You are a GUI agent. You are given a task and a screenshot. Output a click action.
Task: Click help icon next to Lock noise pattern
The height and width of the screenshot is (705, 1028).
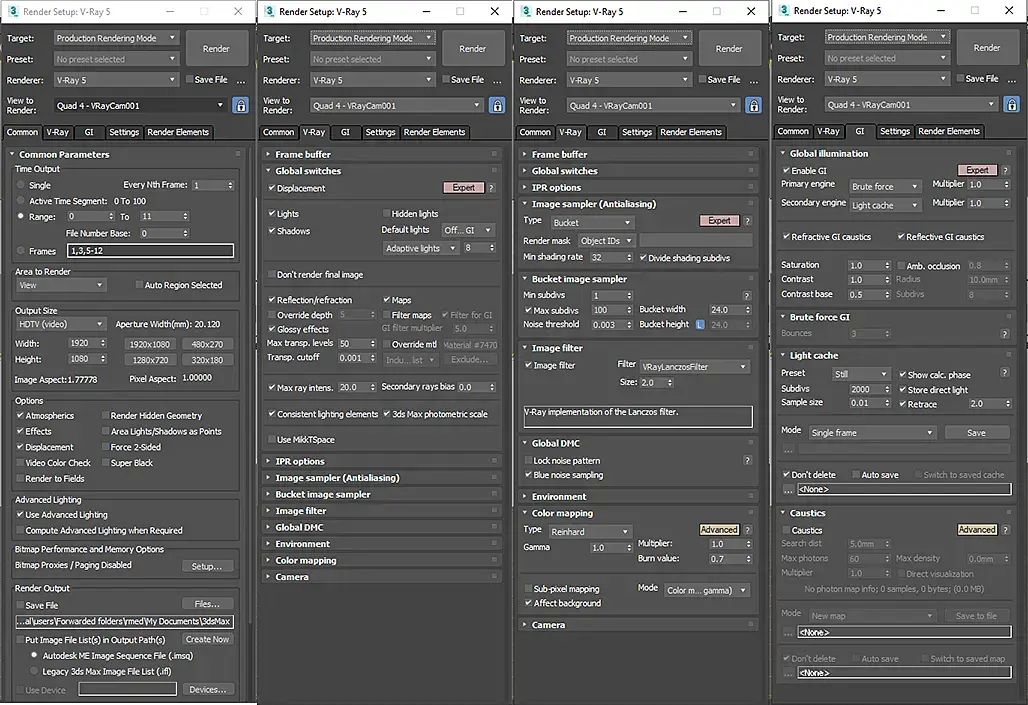coord(747,460)
